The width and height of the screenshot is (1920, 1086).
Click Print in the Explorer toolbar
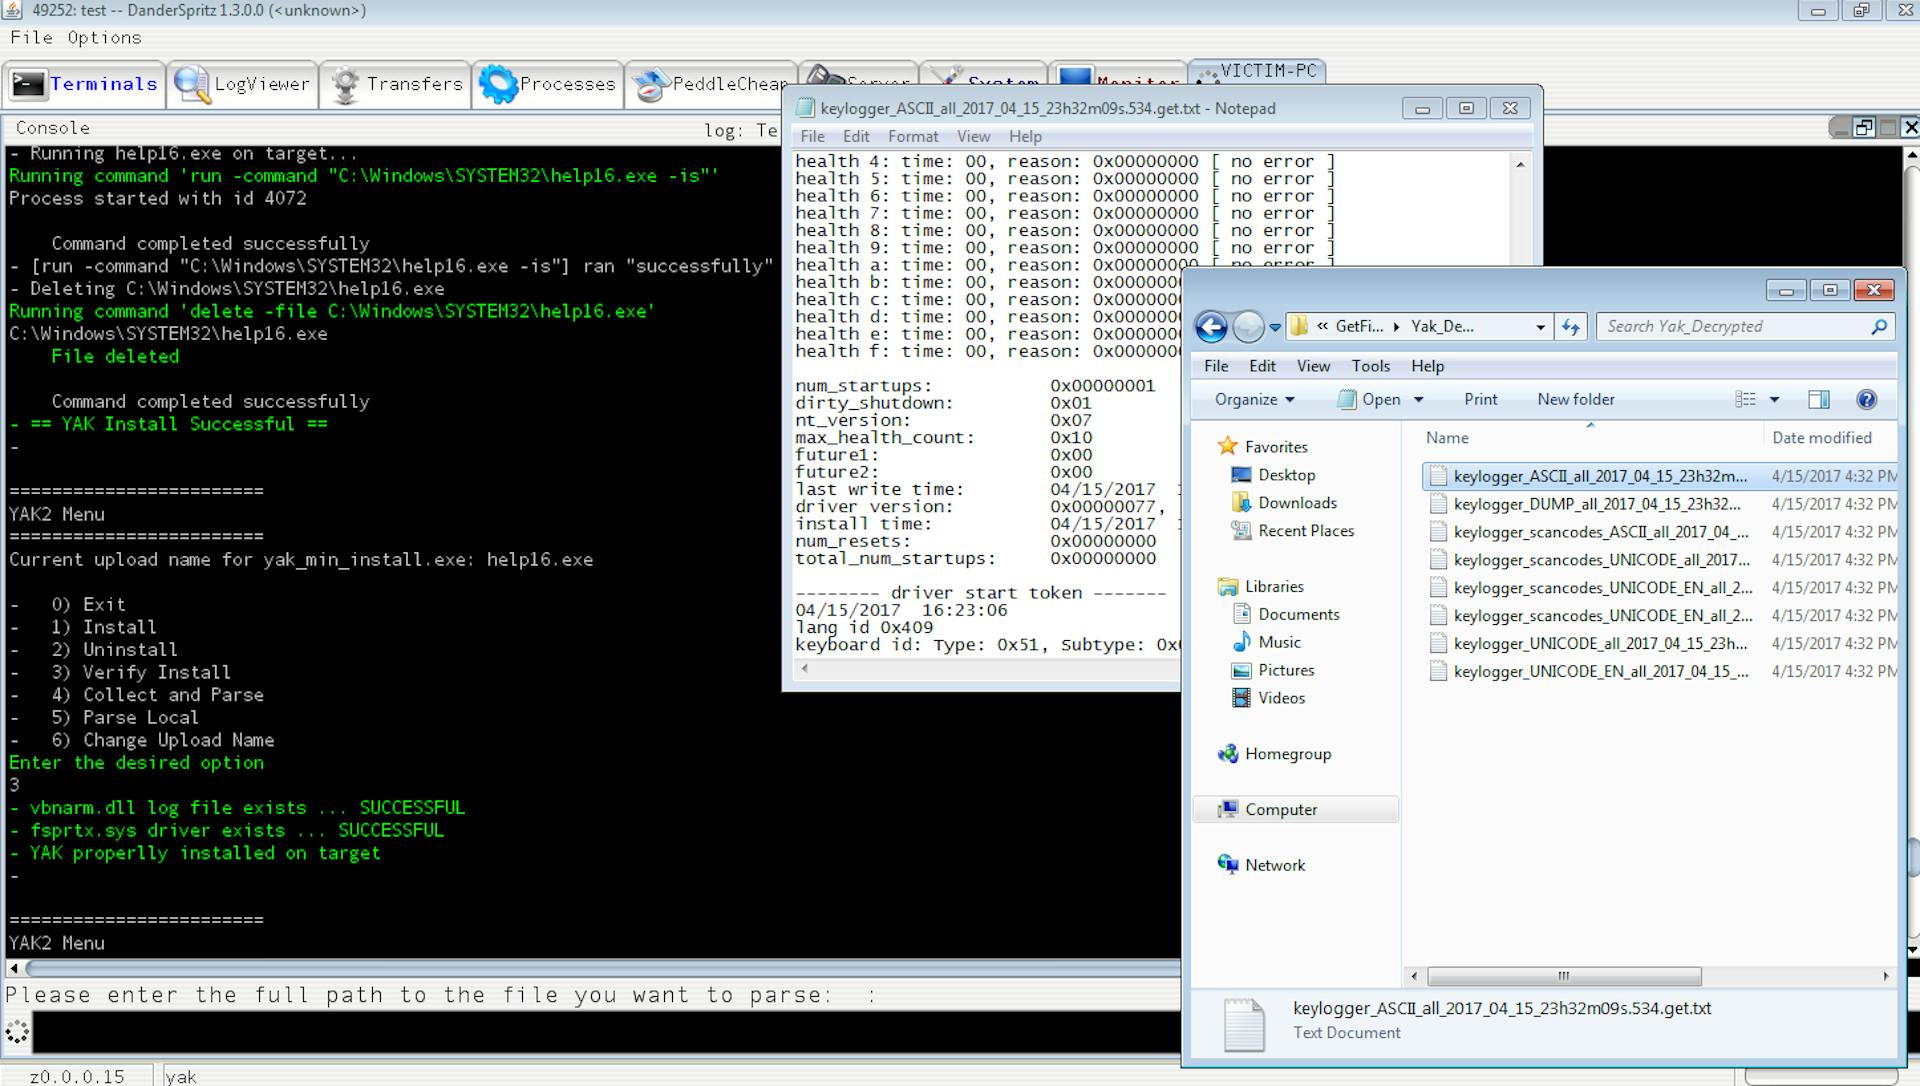(x=1479, y=399)
